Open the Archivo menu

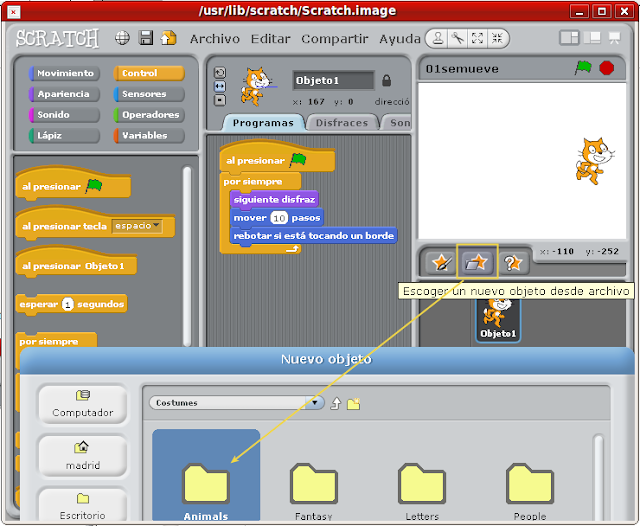point(215,39)
